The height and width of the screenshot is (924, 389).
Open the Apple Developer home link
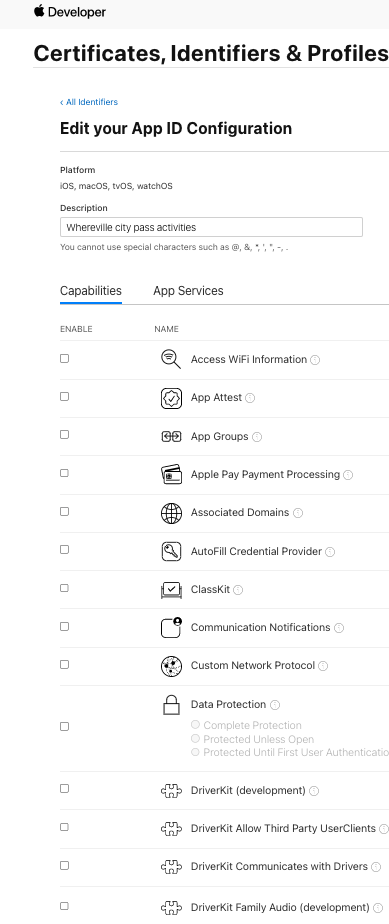[x=70, y=11]
